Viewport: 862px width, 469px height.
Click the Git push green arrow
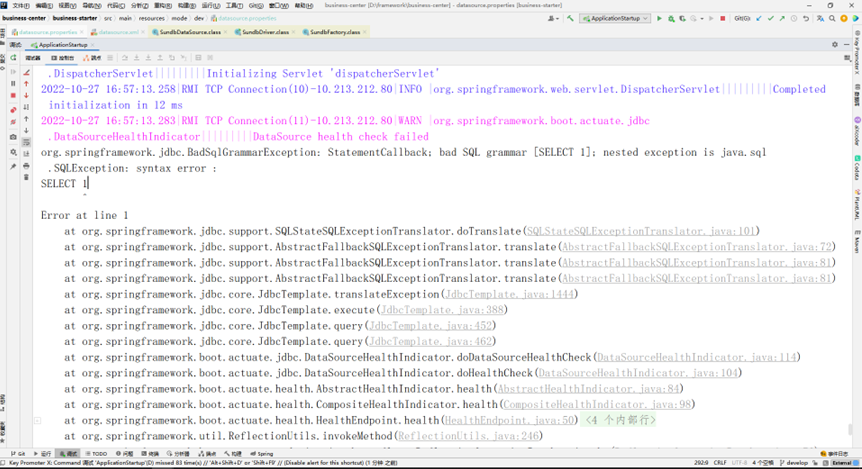tap(782, 18)
